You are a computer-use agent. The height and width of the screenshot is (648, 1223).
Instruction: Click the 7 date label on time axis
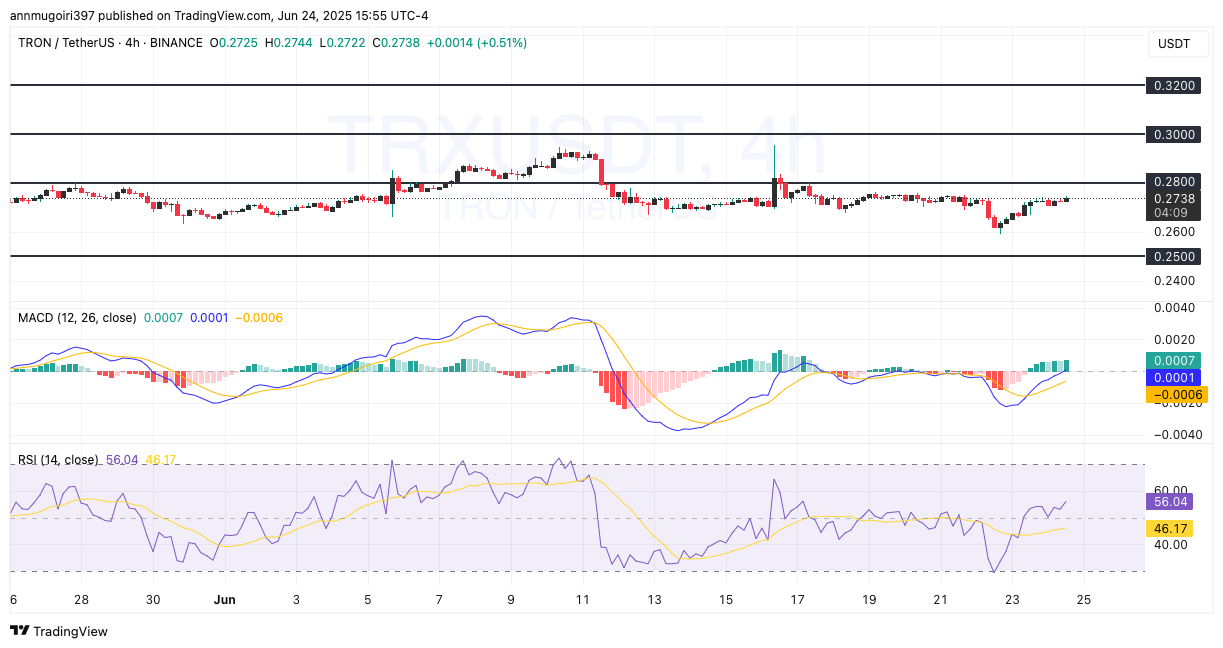tap(439, 599)
